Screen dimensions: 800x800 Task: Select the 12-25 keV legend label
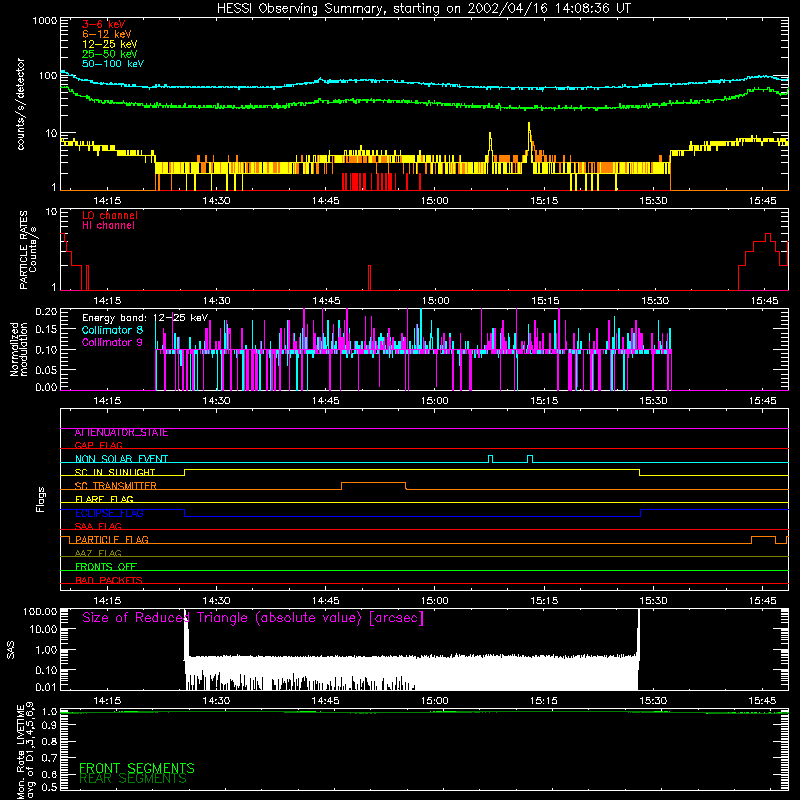coord(110,44)
